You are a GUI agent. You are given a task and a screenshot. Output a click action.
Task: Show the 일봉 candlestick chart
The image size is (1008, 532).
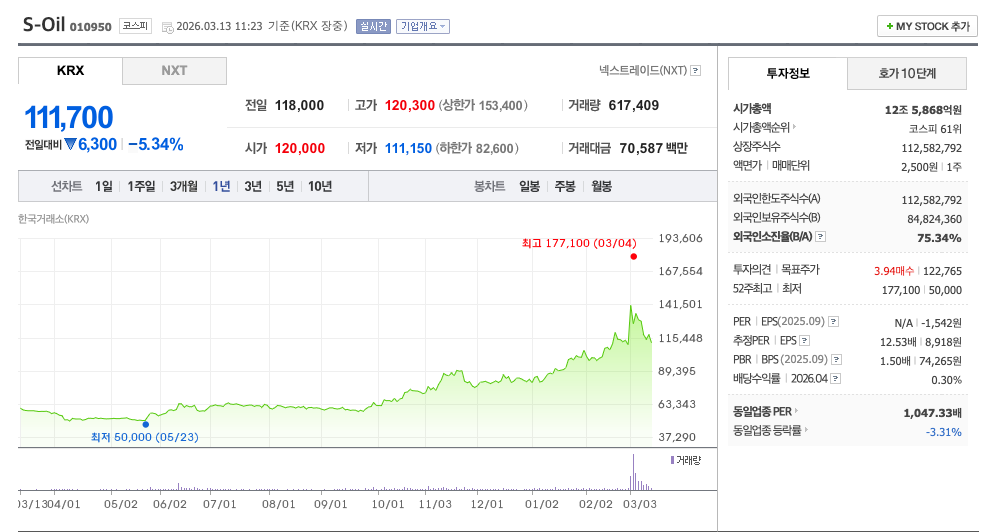coord(530,186)
